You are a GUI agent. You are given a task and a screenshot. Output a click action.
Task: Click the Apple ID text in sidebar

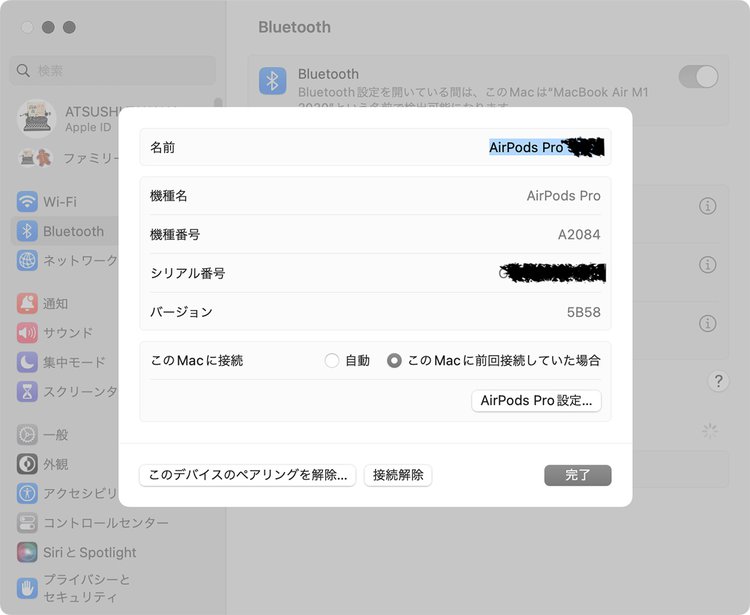tap(88, 127)
